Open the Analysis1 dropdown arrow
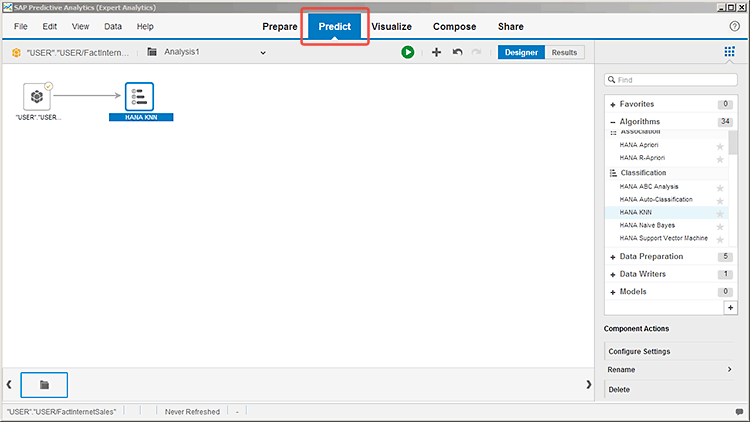This screenshot has height=422, width=750. 263,53
